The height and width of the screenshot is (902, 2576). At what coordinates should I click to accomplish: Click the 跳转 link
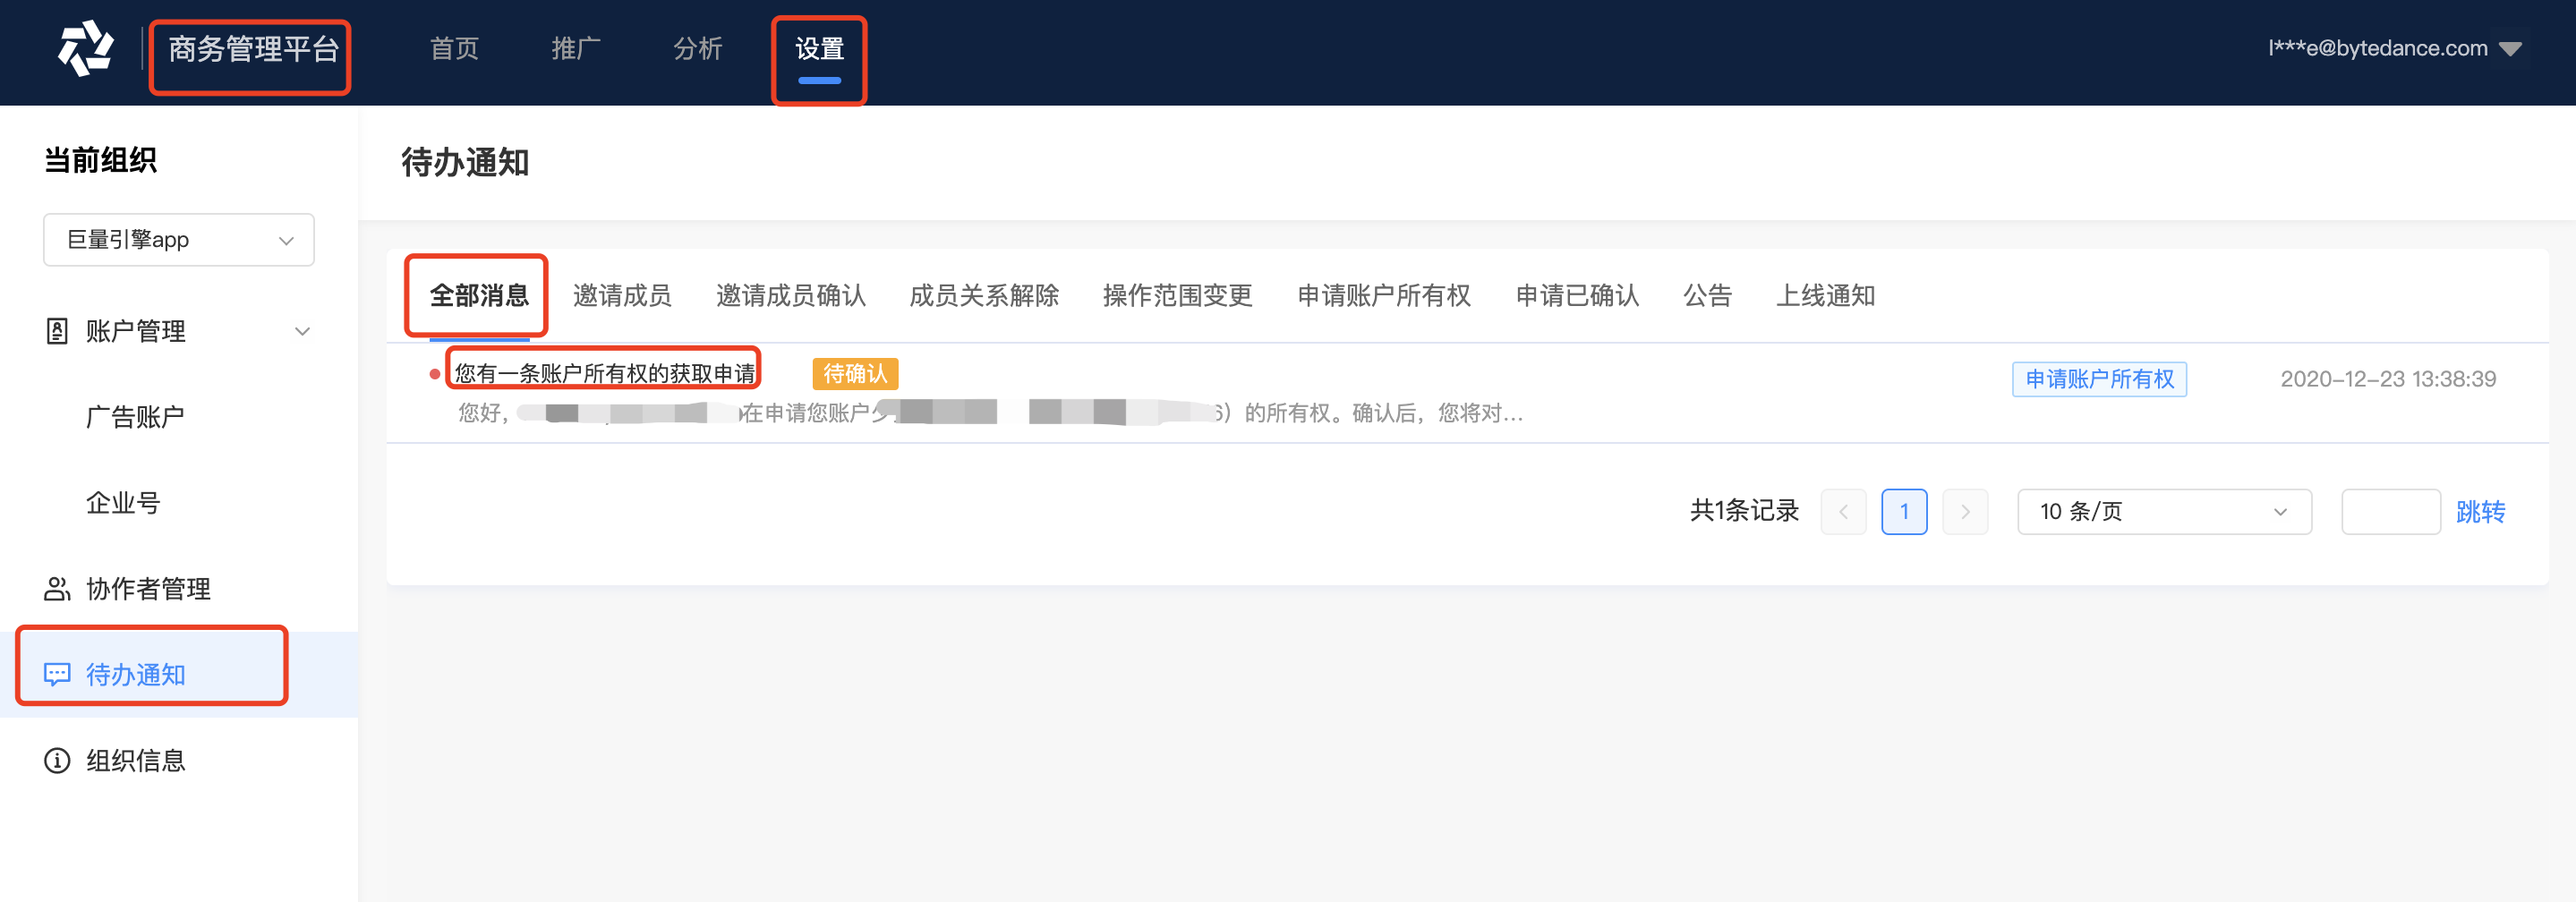tap(2480, 512)
